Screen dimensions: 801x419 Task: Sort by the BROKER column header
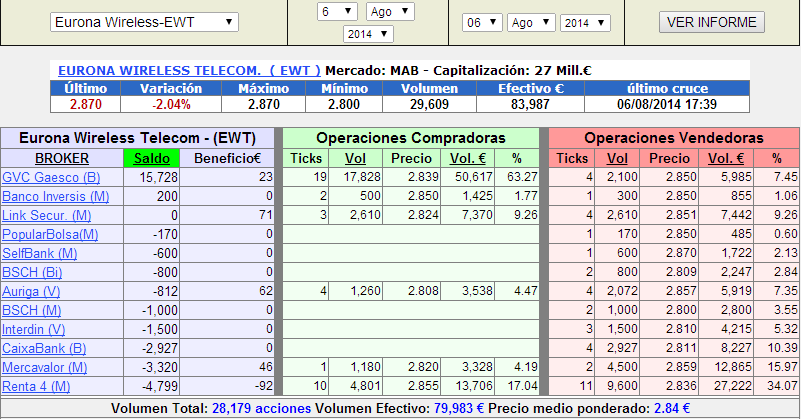(x=62, y=158)
